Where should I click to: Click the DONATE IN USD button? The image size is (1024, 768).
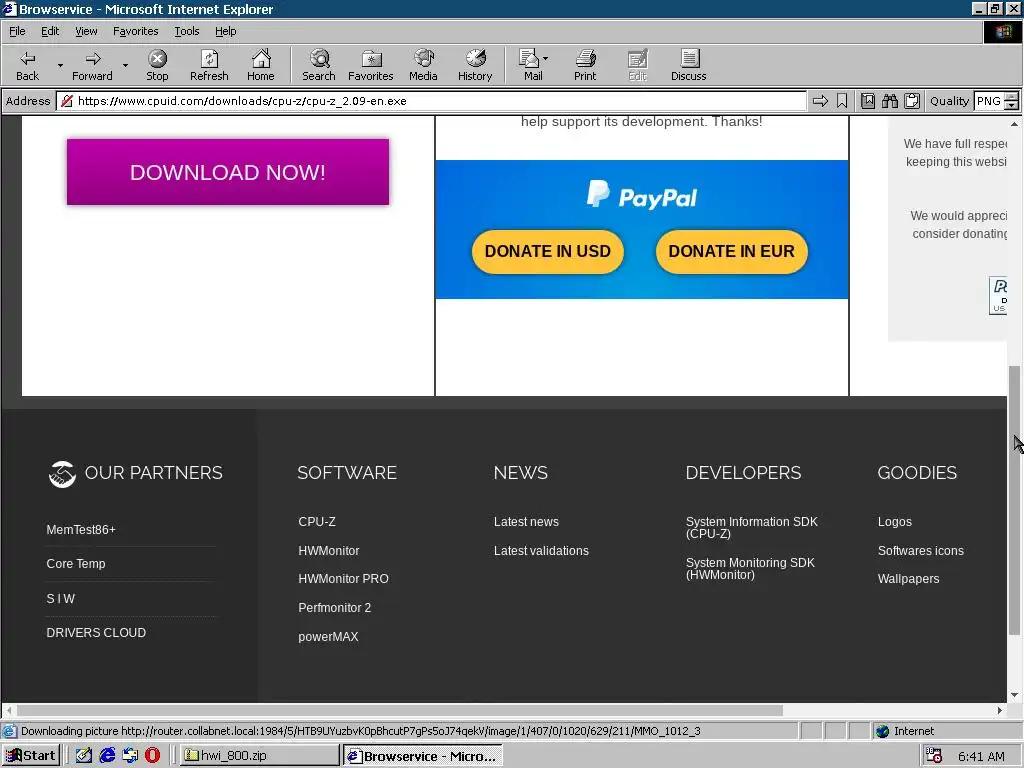[x=547, y=251]
